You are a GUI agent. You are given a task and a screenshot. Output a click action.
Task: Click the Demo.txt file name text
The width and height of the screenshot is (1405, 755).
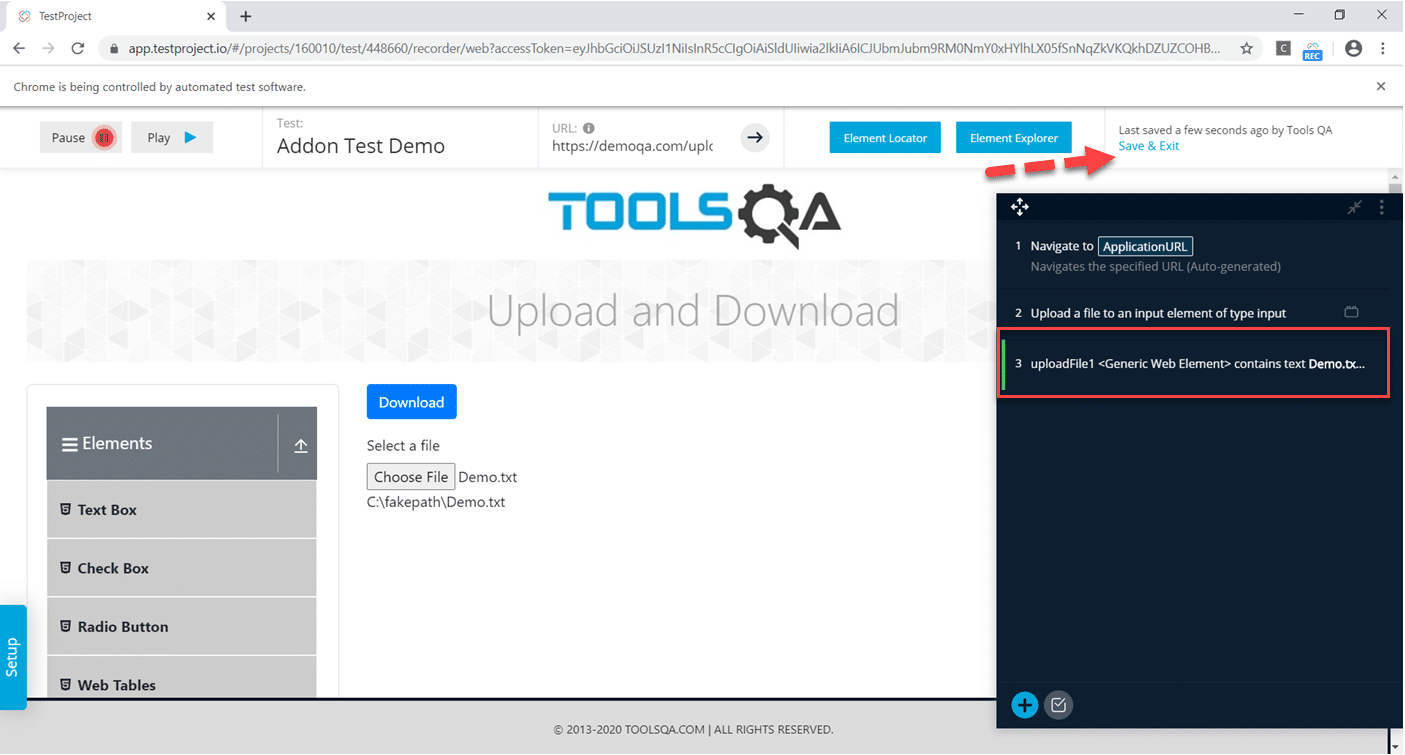point(488,477)
